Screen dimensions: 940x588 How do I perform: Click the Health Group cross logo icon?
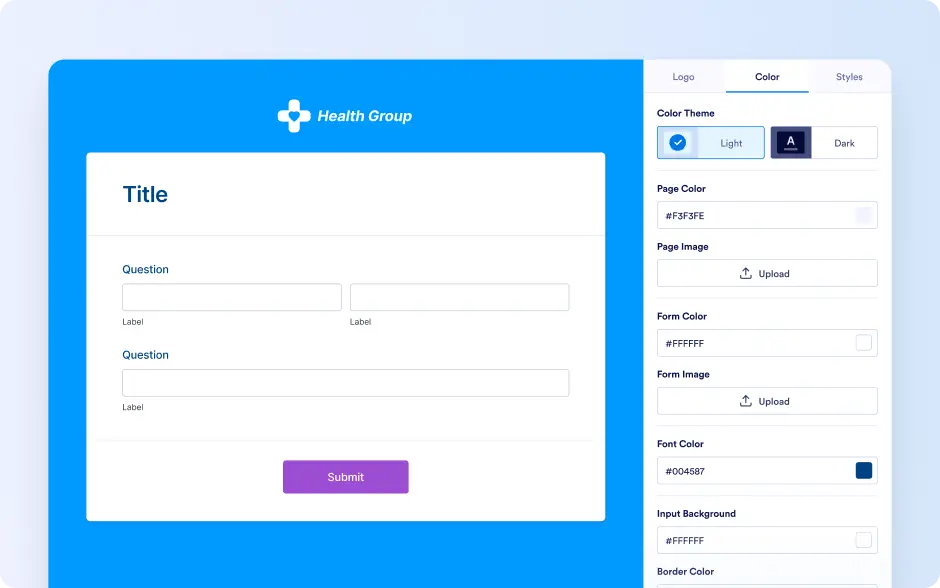294,116
